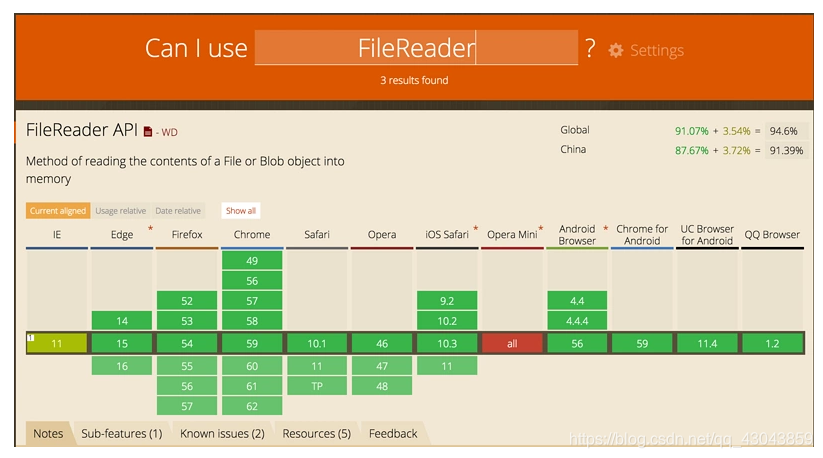Click the China usage total 91.39%

pyautogui.click(x=786, y=151)
